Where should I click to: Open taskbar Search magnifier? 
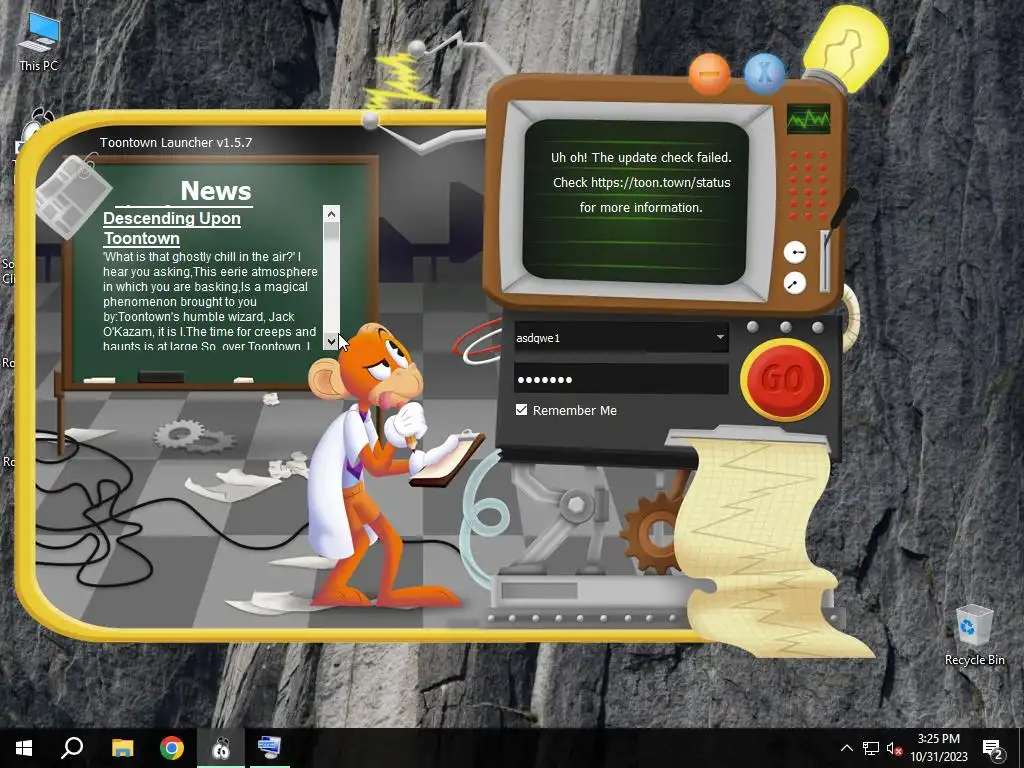72,748
